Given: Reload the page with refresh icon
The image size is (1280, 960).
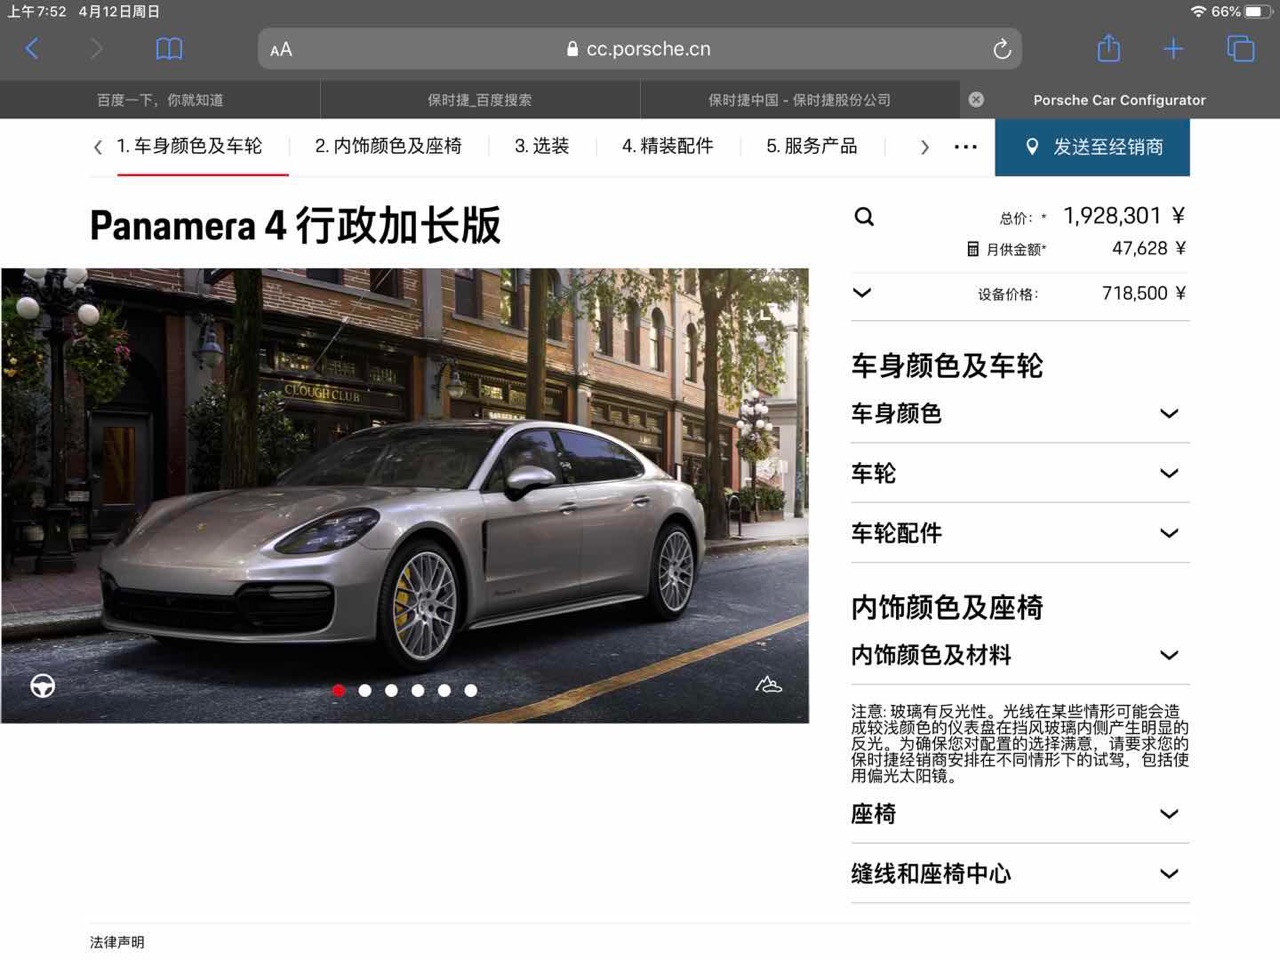Looking at the screenshot, I should tap(1001, 49).
